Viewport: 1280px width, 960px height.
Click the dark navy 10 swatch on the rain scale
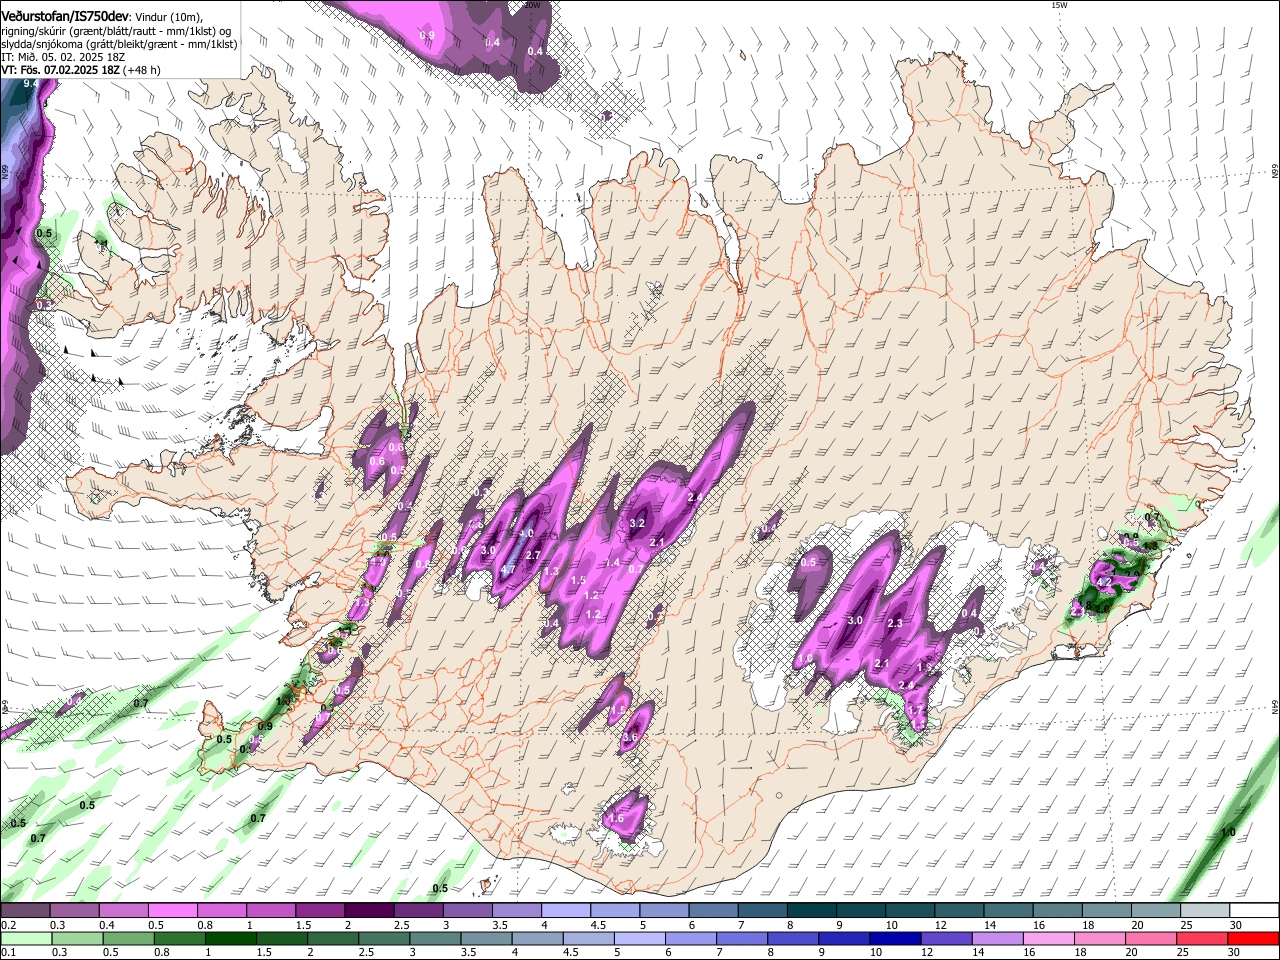pos(894,939)
